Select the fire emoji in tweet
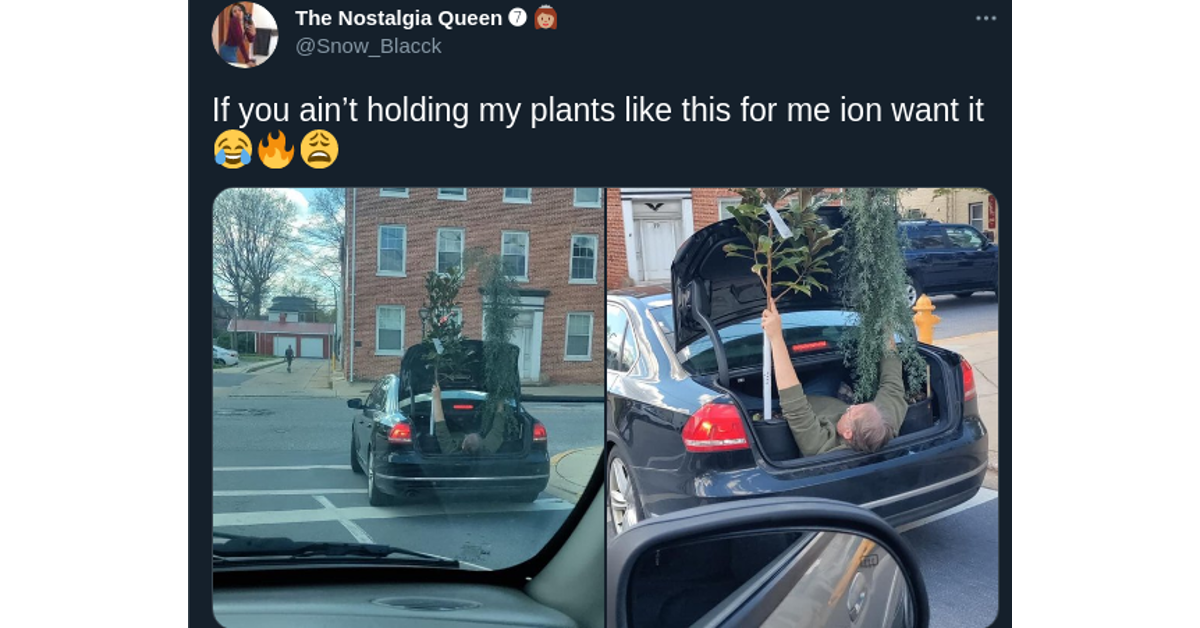This screenshot has height=628, width=1200. [276, 150]
